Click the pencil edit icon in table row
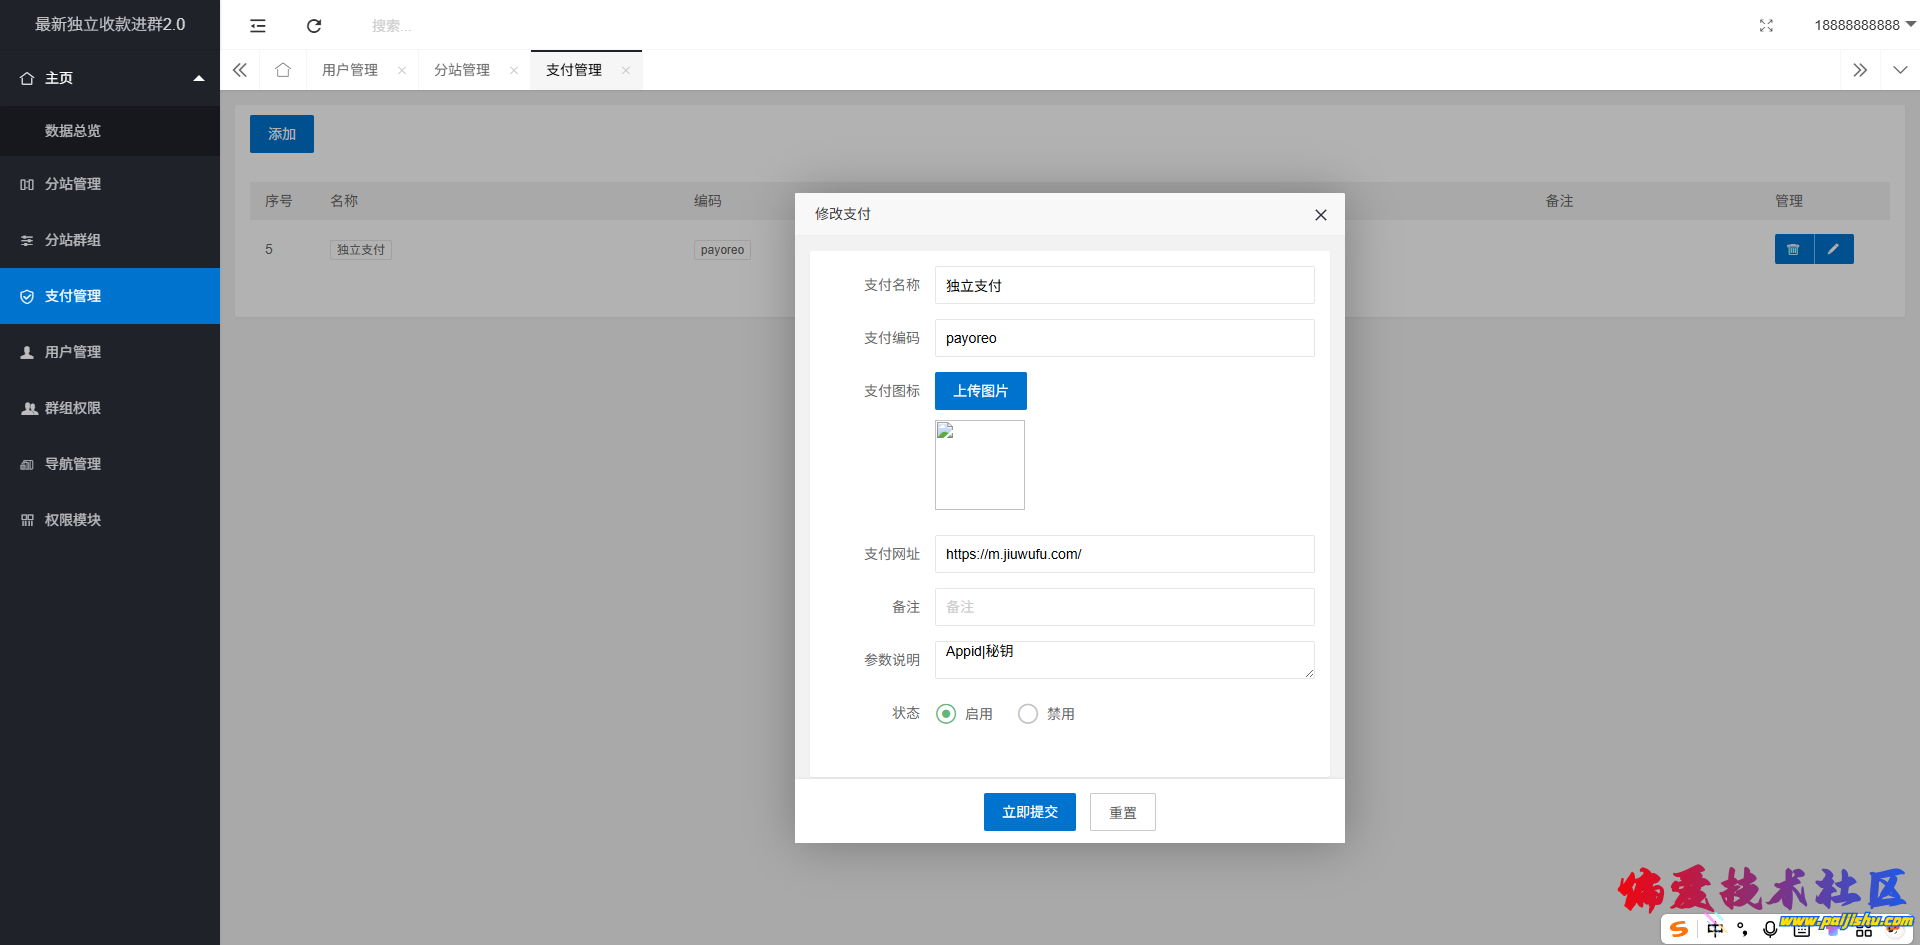 click(x=1833, y=249)
